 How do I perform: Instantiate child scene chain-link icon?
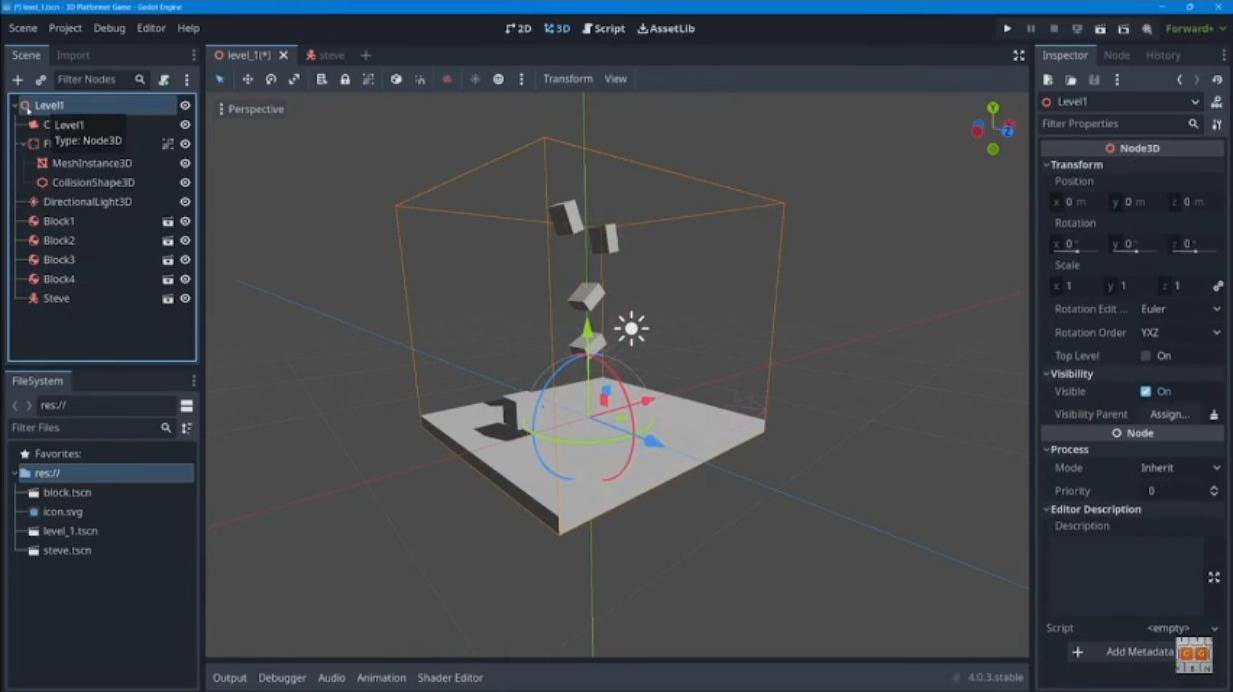point(41,80)
